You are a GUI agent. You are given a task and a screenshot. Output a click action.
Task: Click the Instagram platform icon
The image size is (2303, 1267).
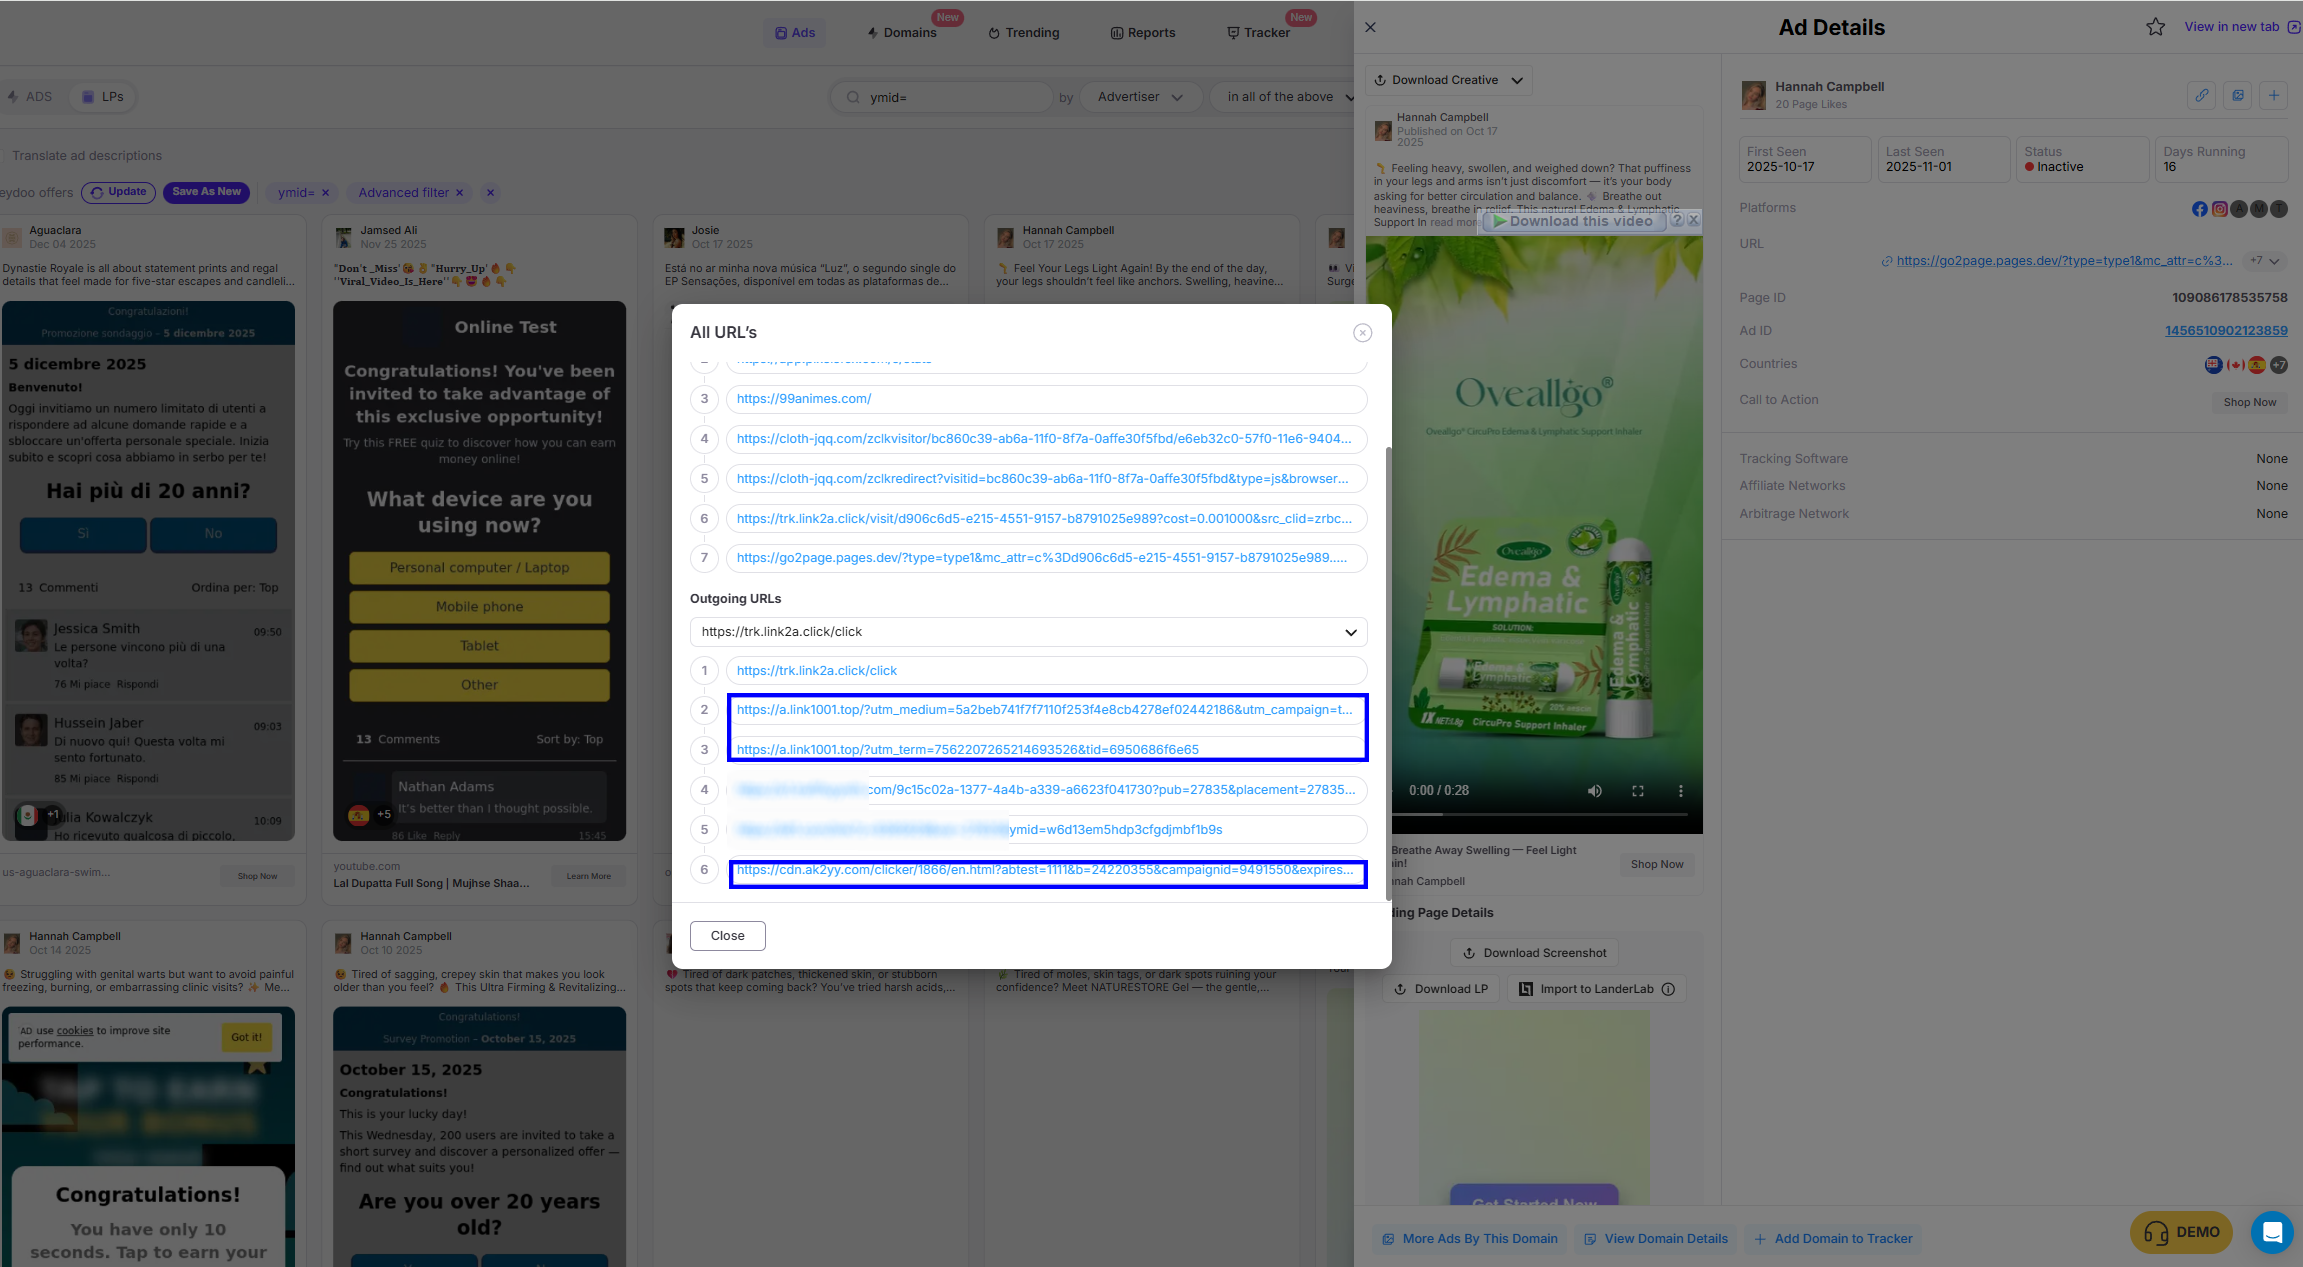click(x=2219, y=209)
